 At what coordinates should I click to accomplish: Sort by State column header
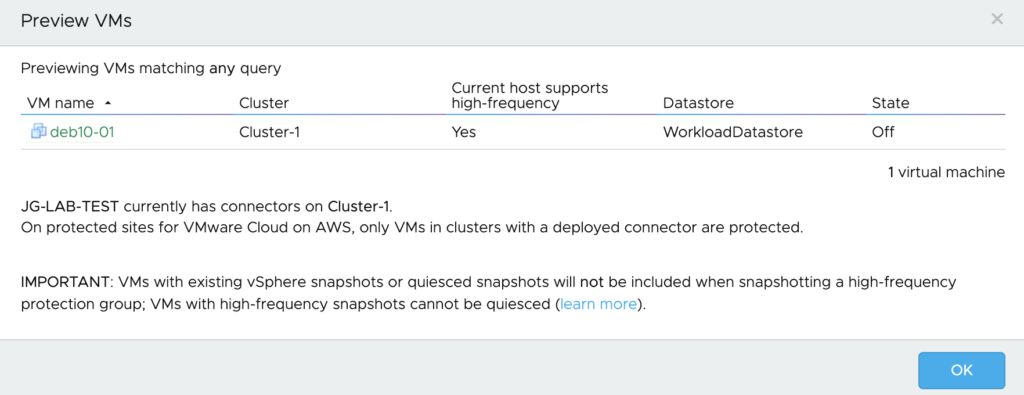click(890, 103)
